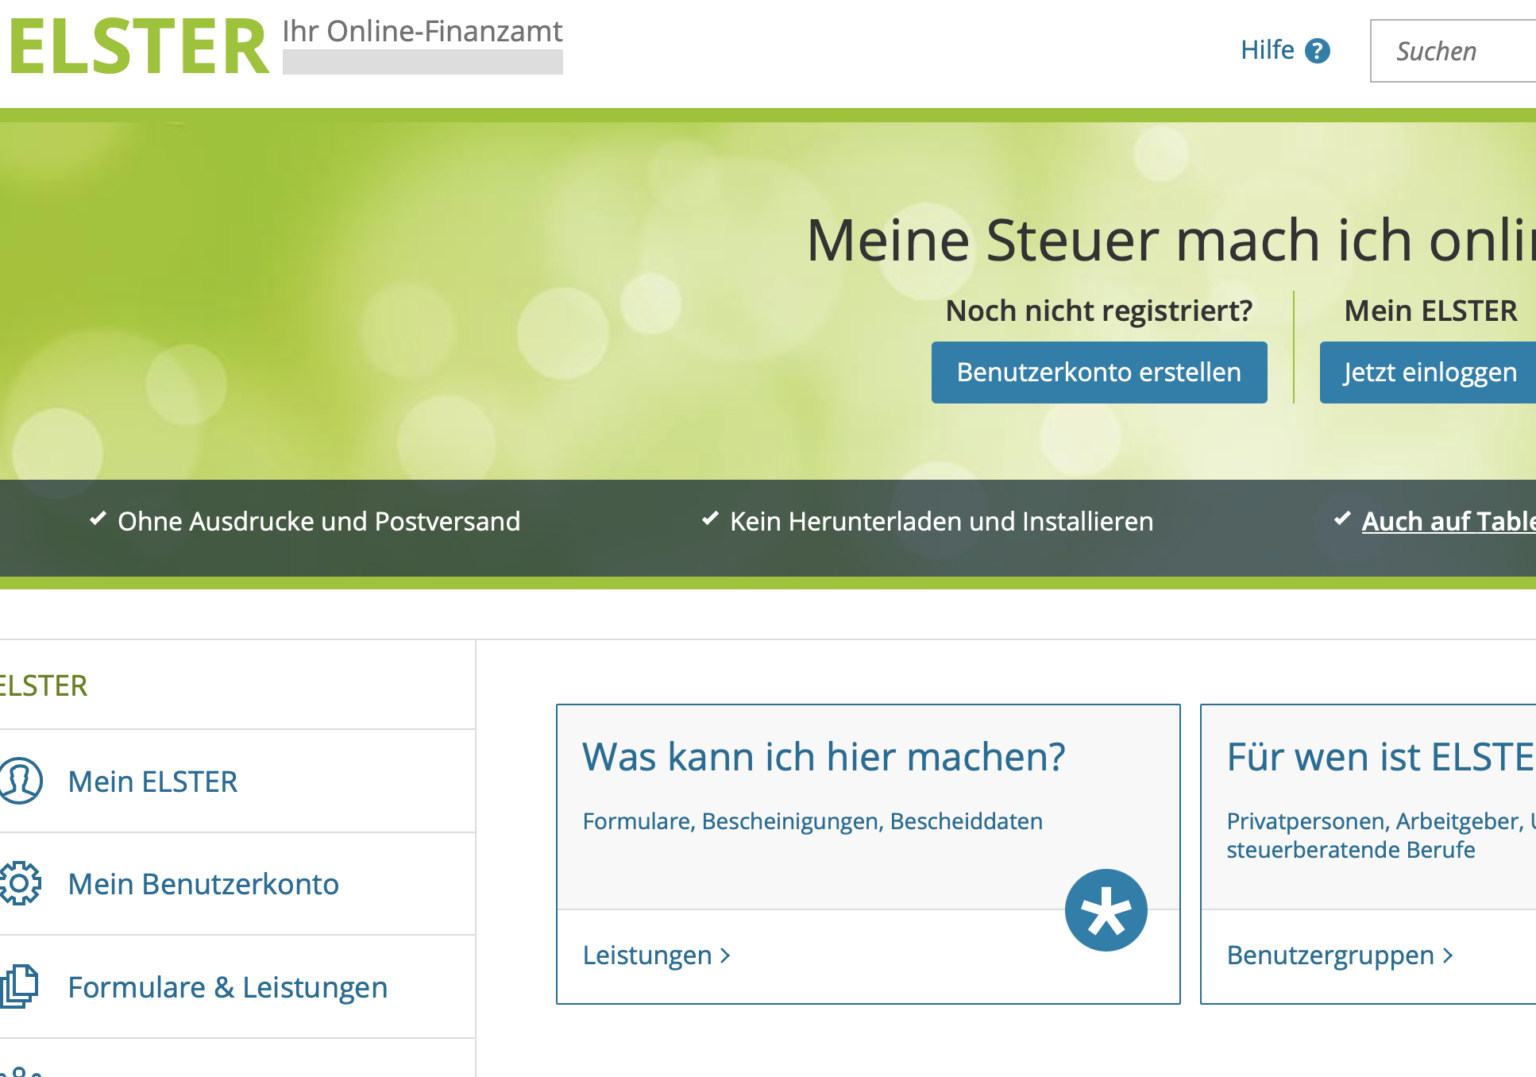The width and height of the screenshot is (1536, 1077).
Task: Click the Noch nicht registriert? text
Action: [x=1099, y=311]
